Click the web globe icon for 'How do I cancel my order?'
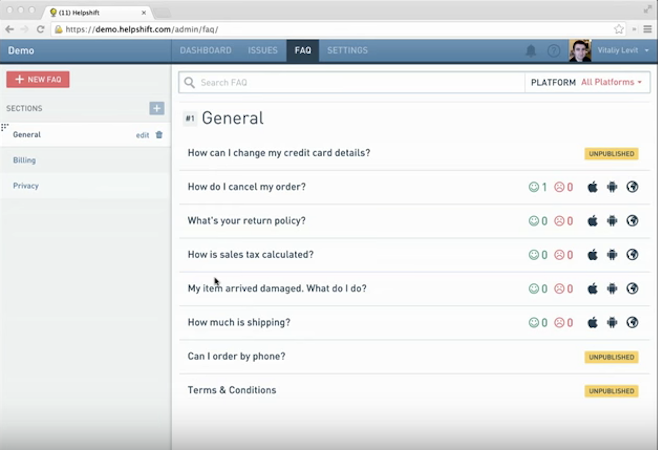The height and width of the screenshot is (450, 658). click(x=632, y=187)
